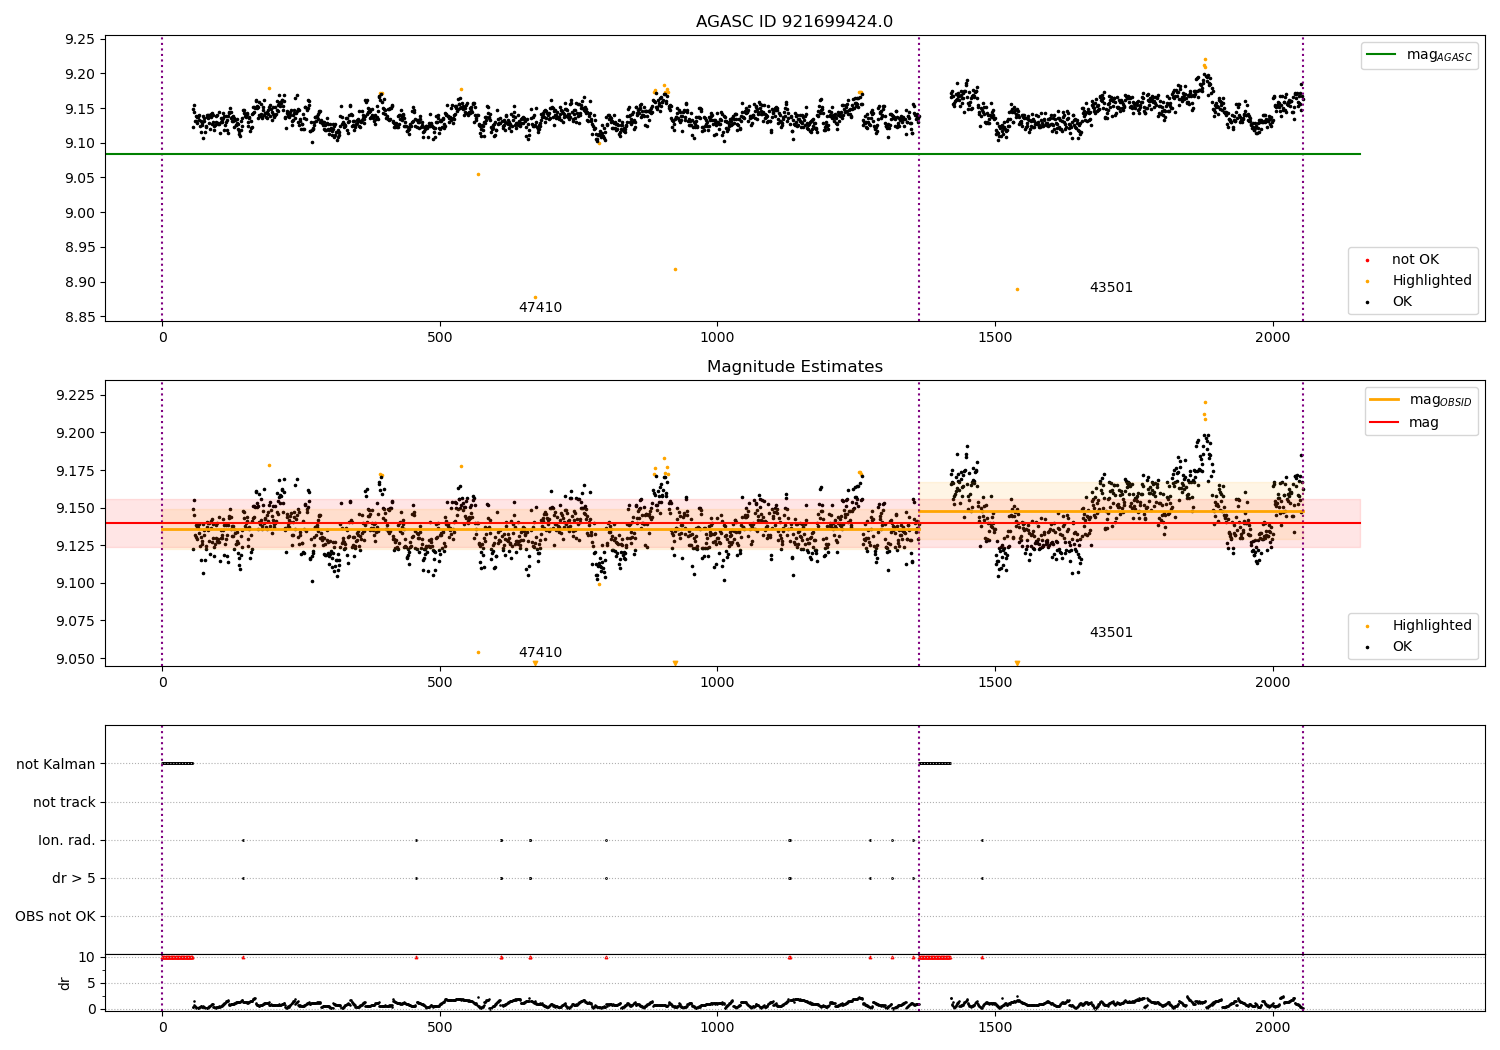The width and height of the screenshot is (1500, 1050).
Task: Click the 'not OK' legend entry in top plot
Action: tap(1415, 260)
